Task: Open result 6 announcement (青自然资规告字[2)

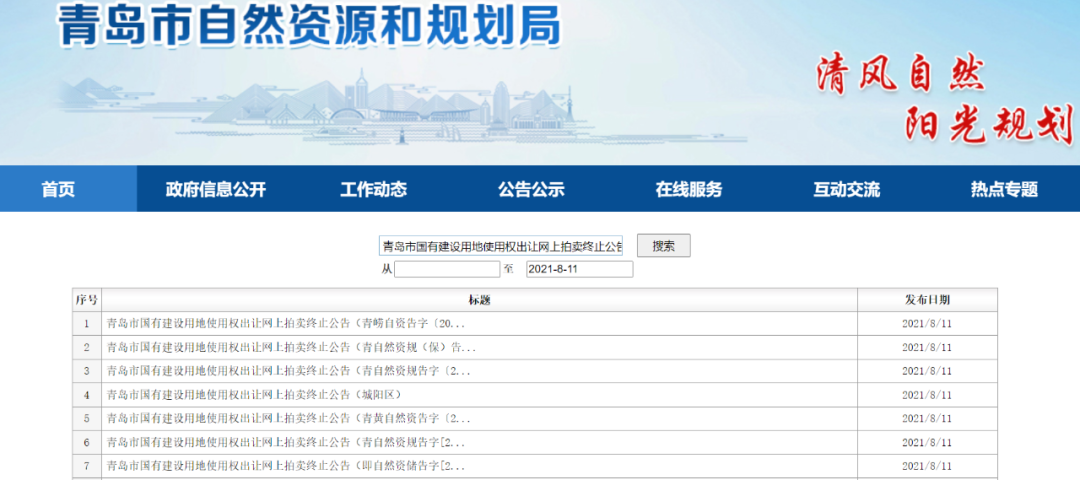Action: tap(286, 442)
